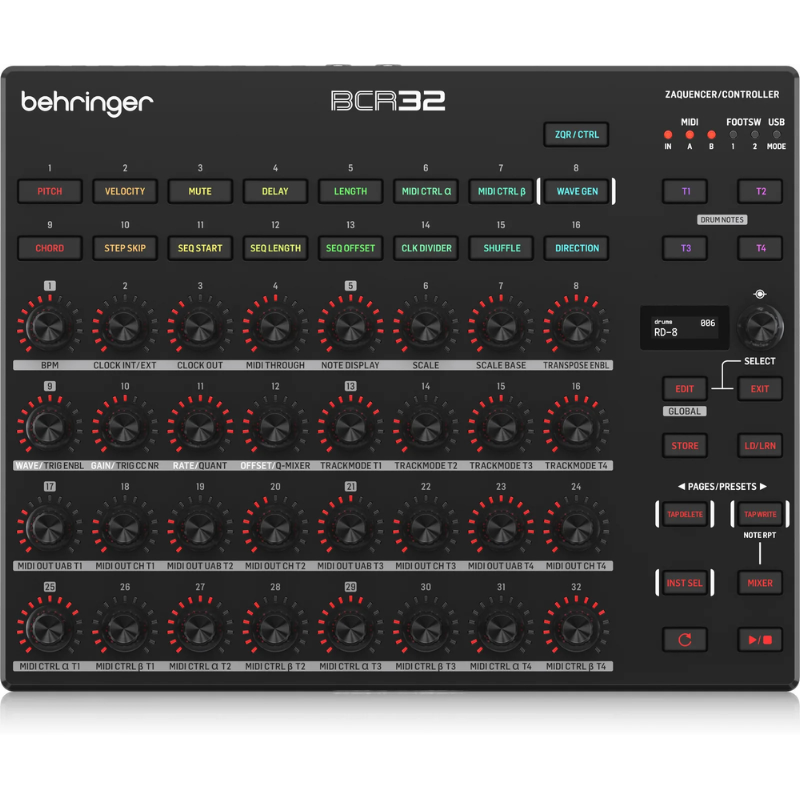800x800 pixels.
Task: Click the TRACKMODE T2 knob 14
Action: tap(425, 427)
